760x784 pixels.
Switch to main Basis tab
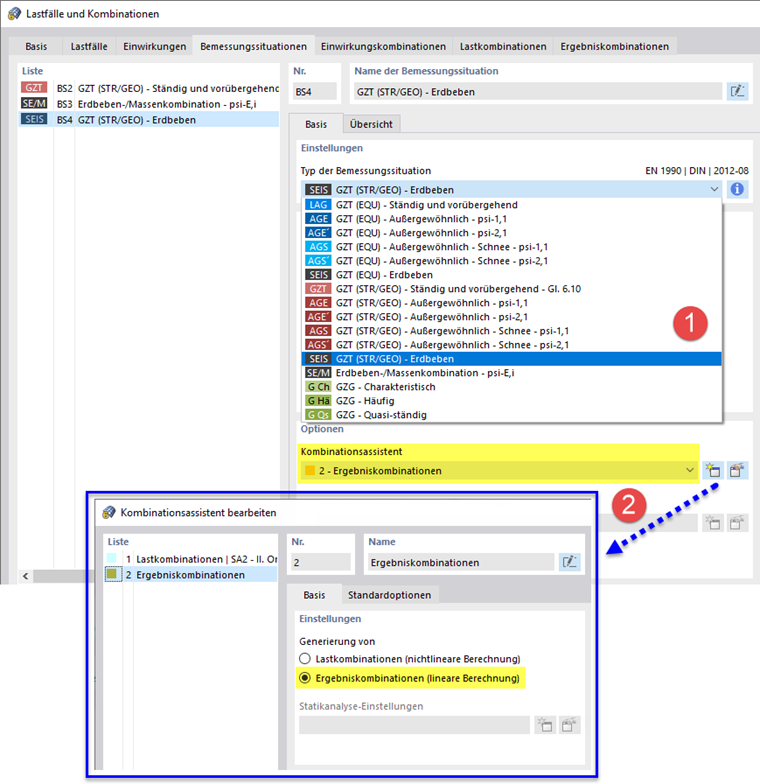coord(36,46)
